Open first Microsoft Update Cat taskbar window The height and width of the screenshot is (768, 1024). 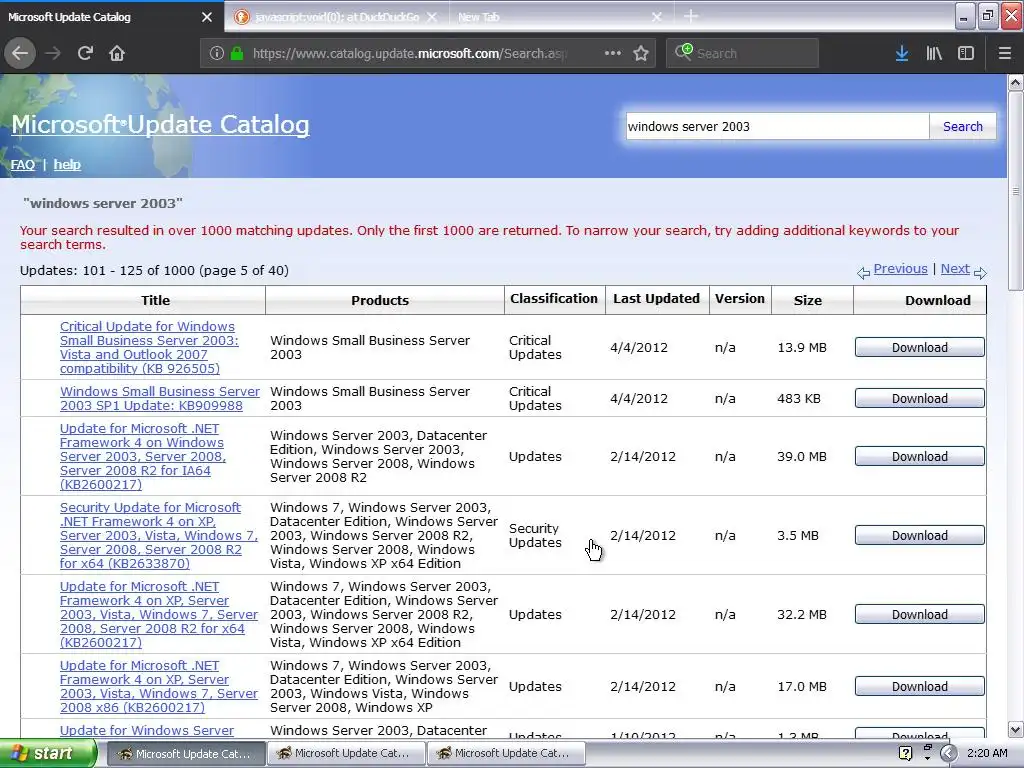point(185,754)
